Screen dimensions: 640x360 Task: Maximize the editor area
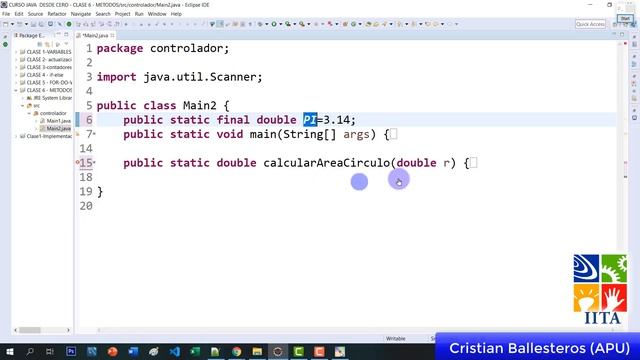622,35
